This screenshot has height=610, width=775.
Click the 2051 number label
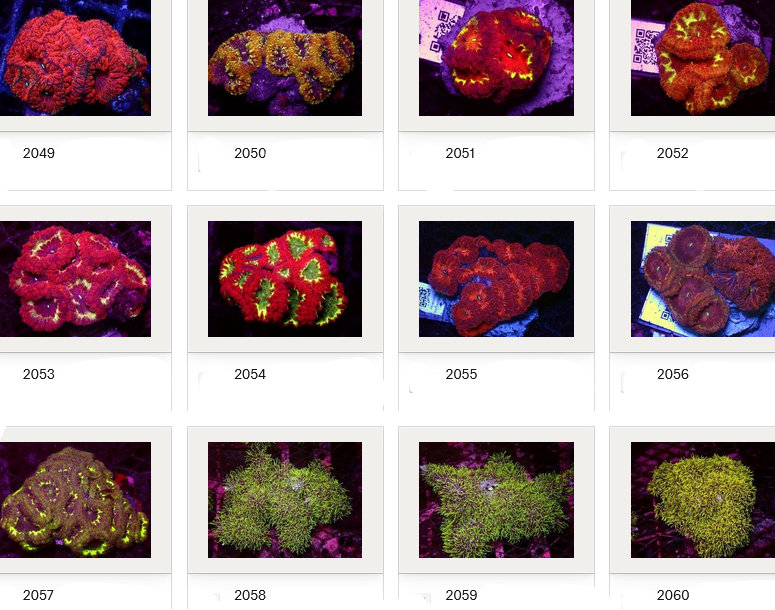click(461, 153)
